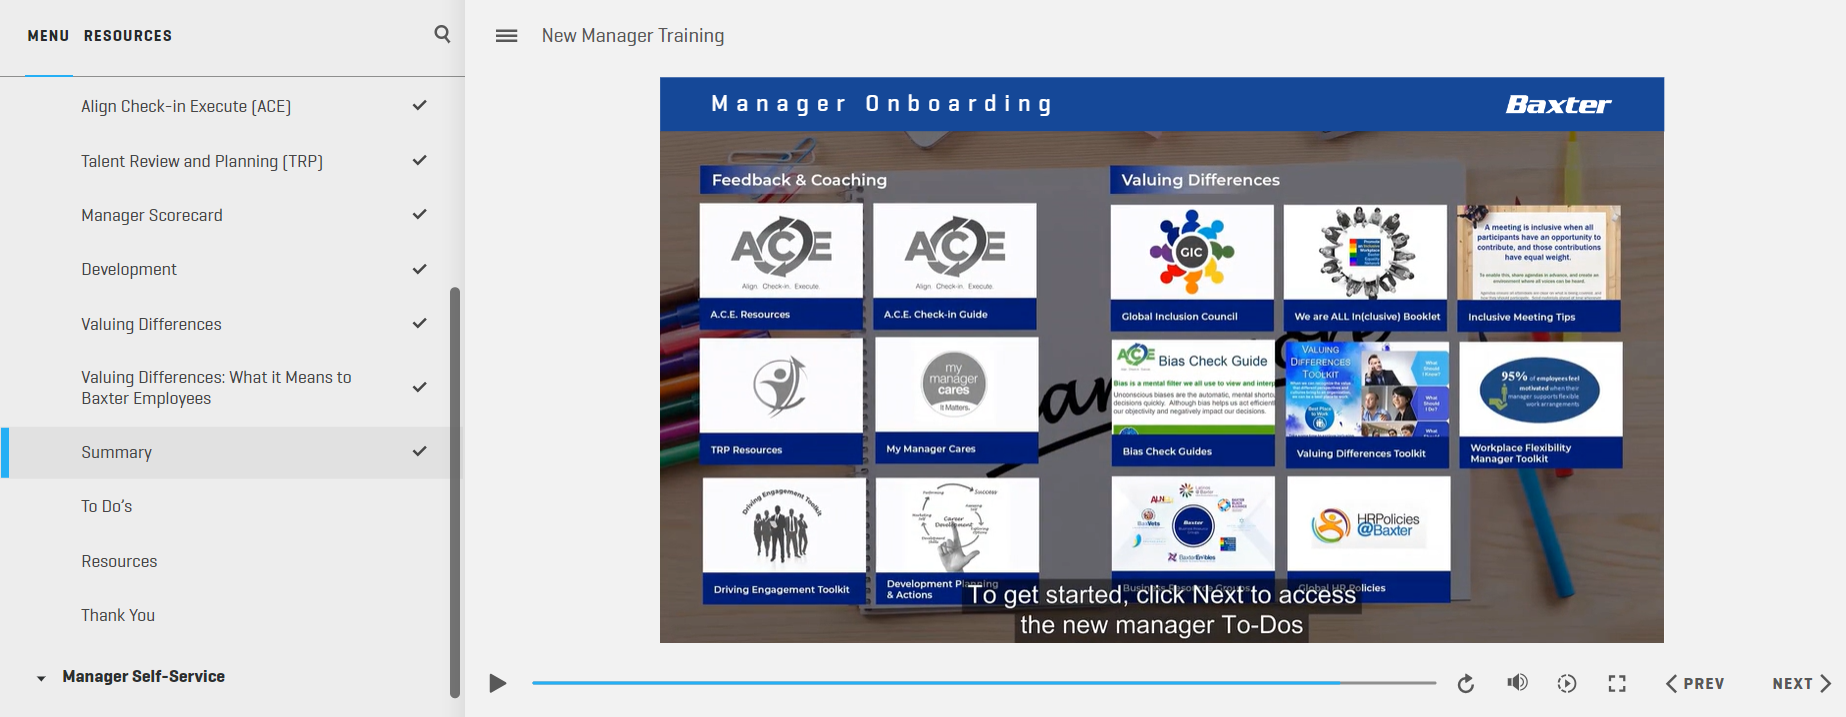Screen dimensions: 1846x717
Task: Play the course video
Action: (497, 683)
